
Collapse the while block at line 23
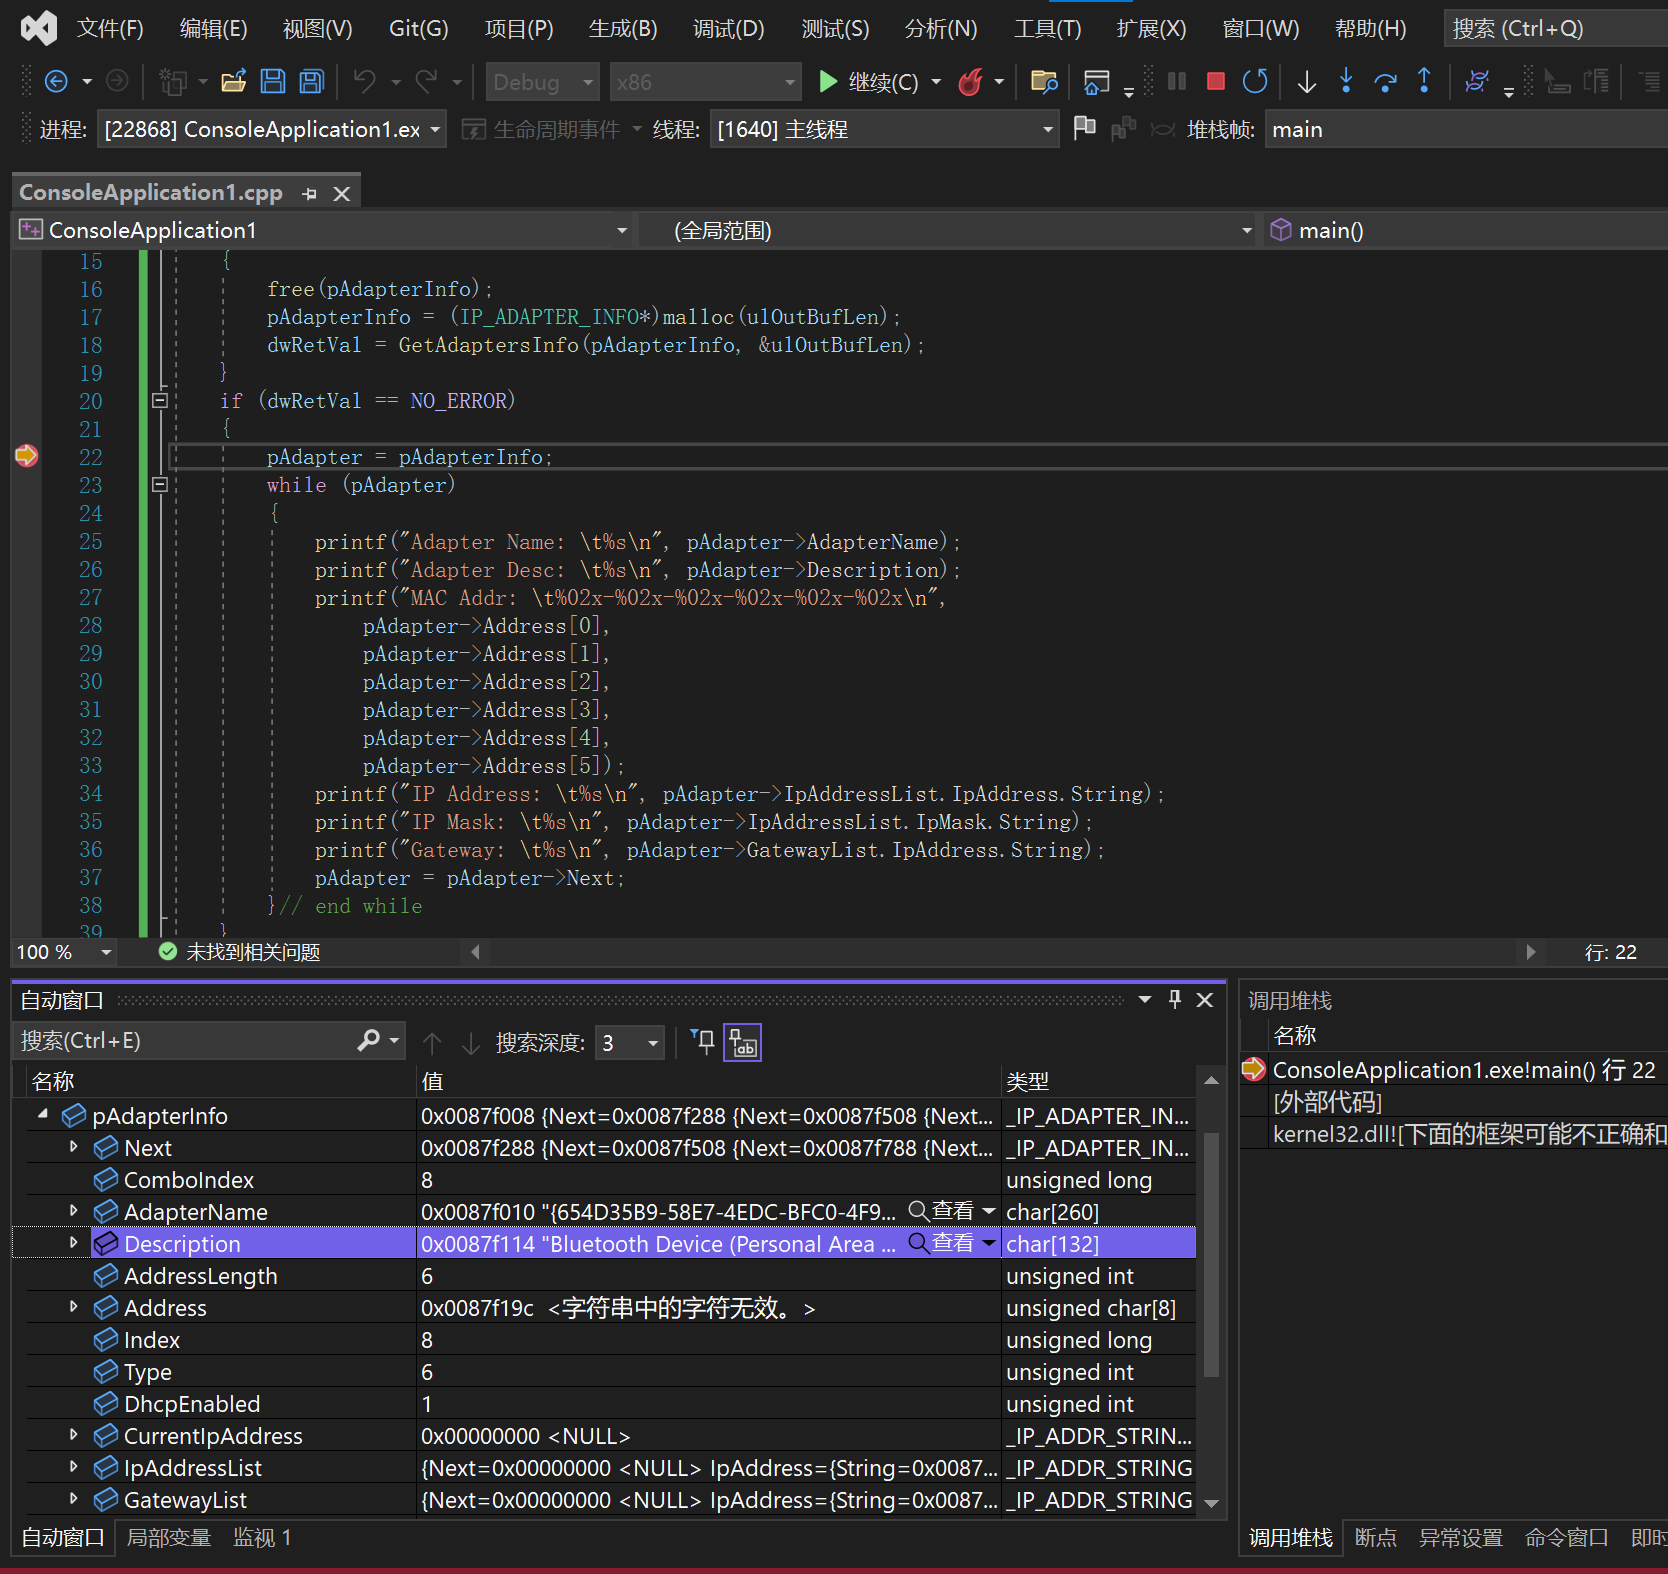pos(159,484)
